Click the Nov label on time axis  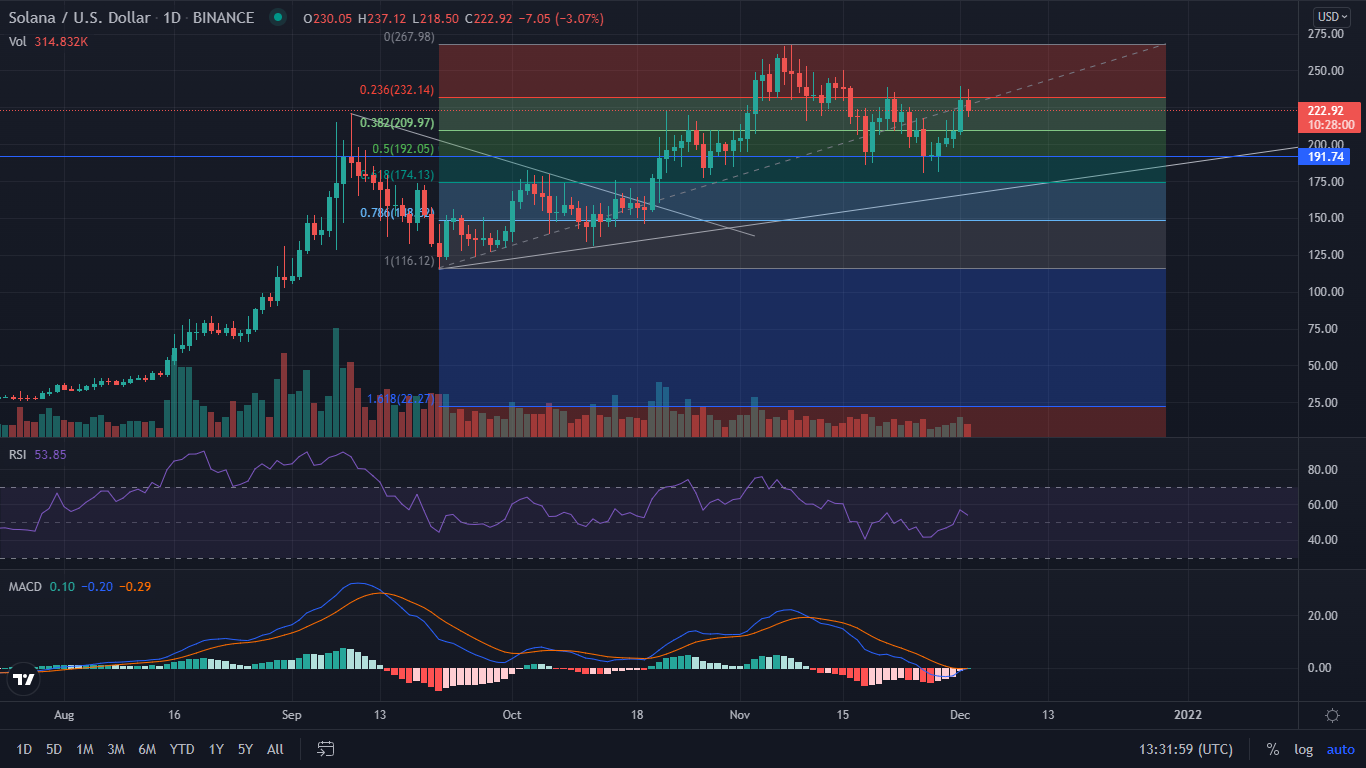(x=740, y=715)
